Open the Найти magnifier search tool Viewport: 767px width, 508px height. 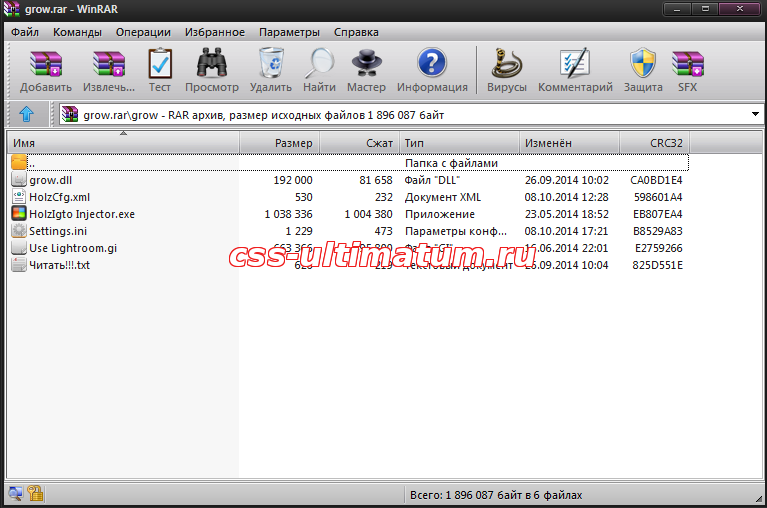[319, 63]
